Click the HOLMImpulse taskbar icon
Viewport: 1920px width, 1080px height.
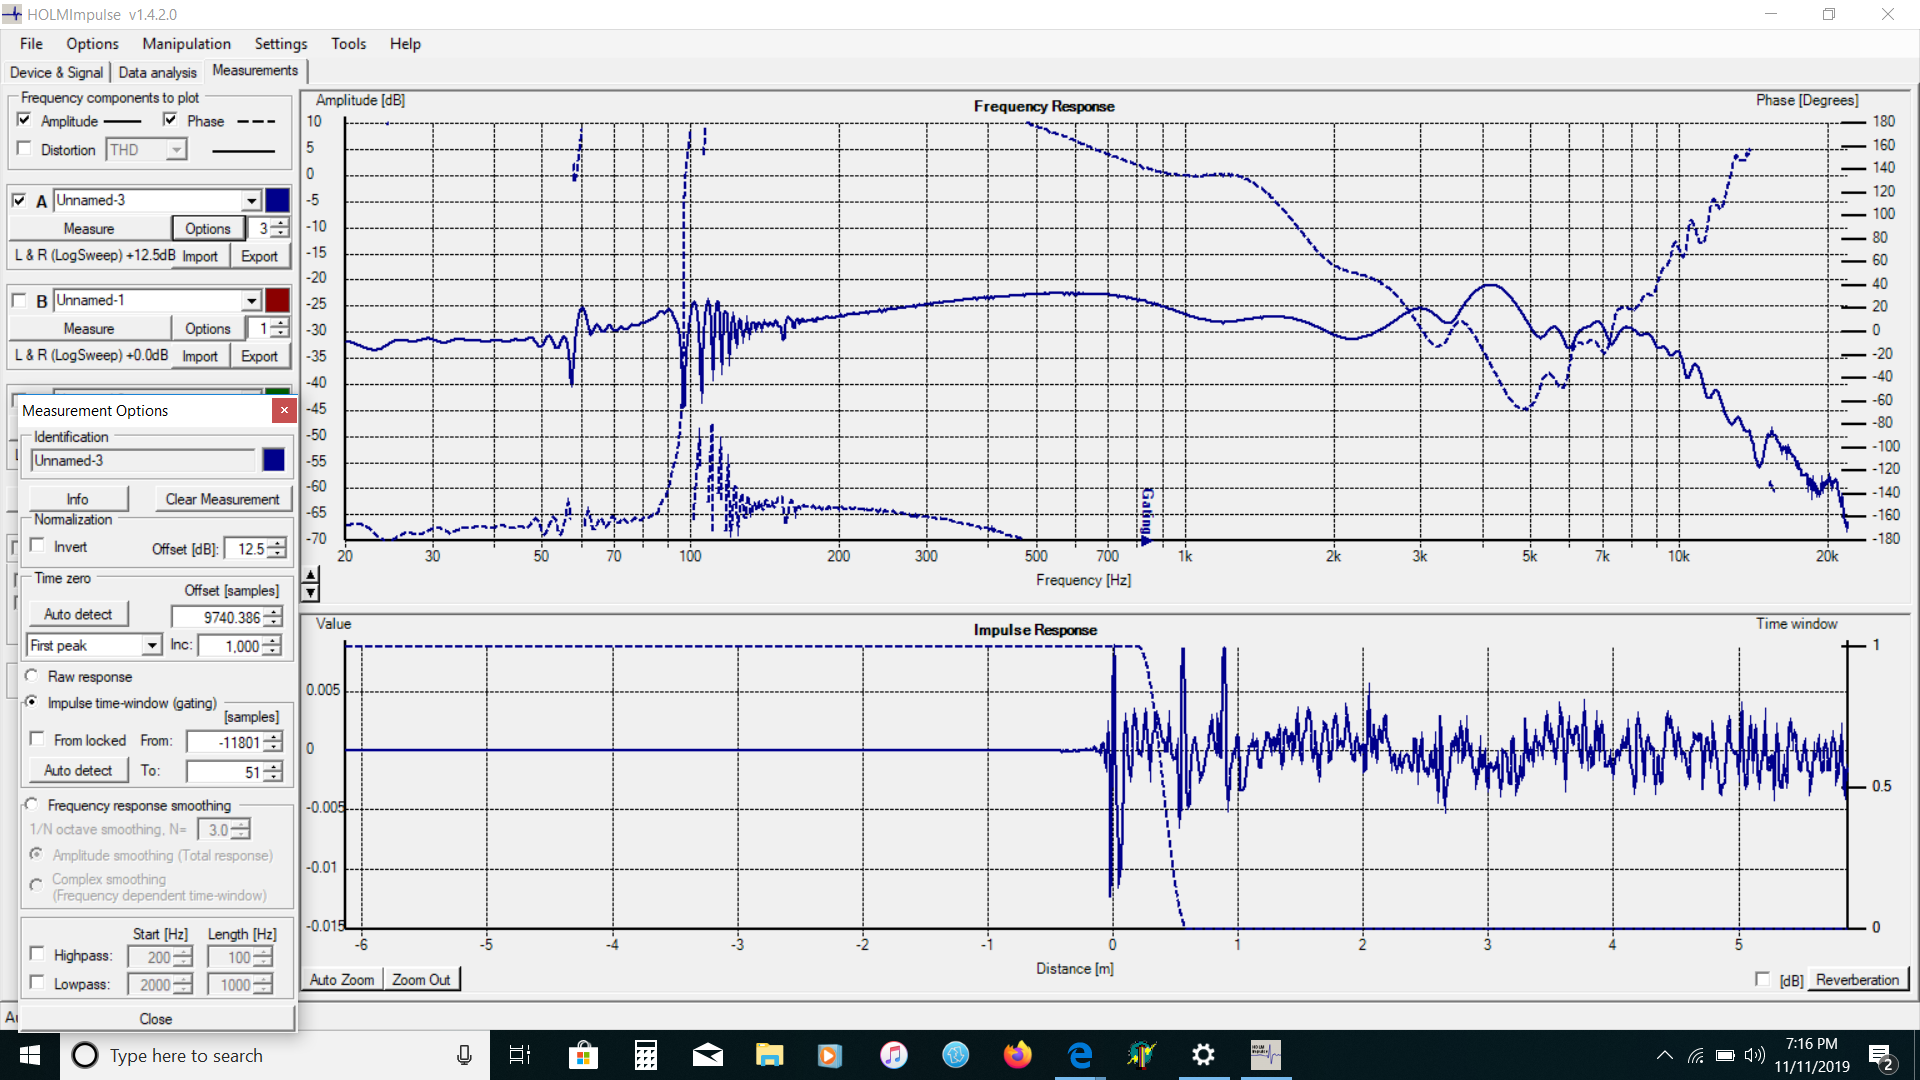click(x=1266, y=1055)
